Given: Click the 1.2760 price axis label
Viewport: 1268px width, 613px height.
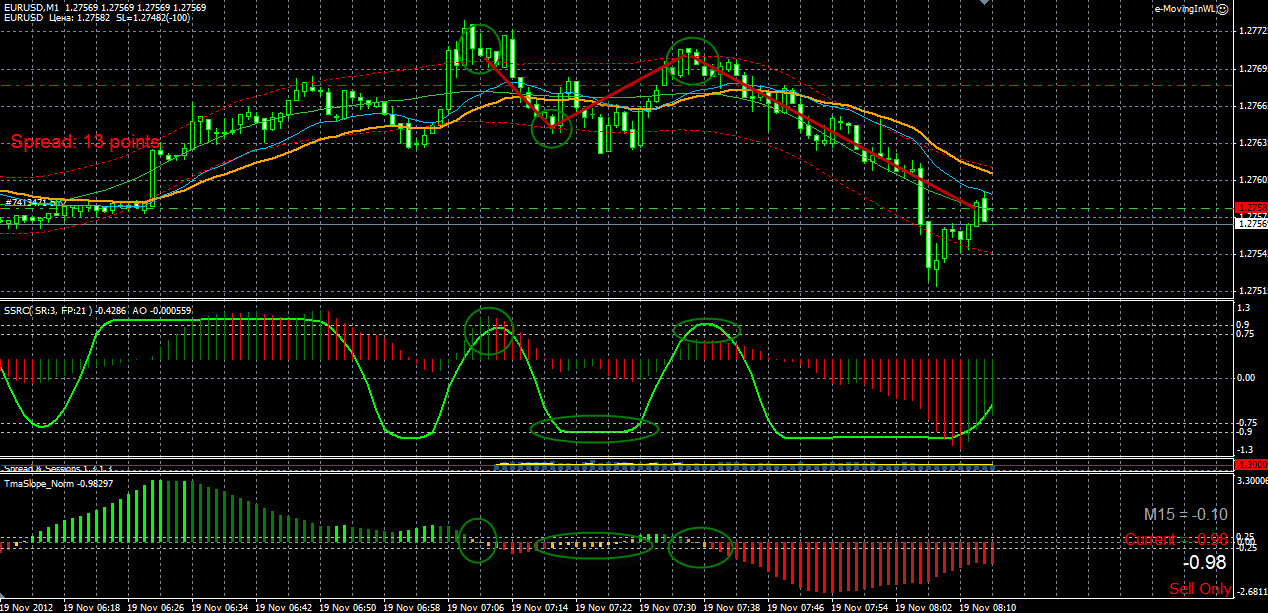Looking at the screenshot, I should [x=1253, y=180].
